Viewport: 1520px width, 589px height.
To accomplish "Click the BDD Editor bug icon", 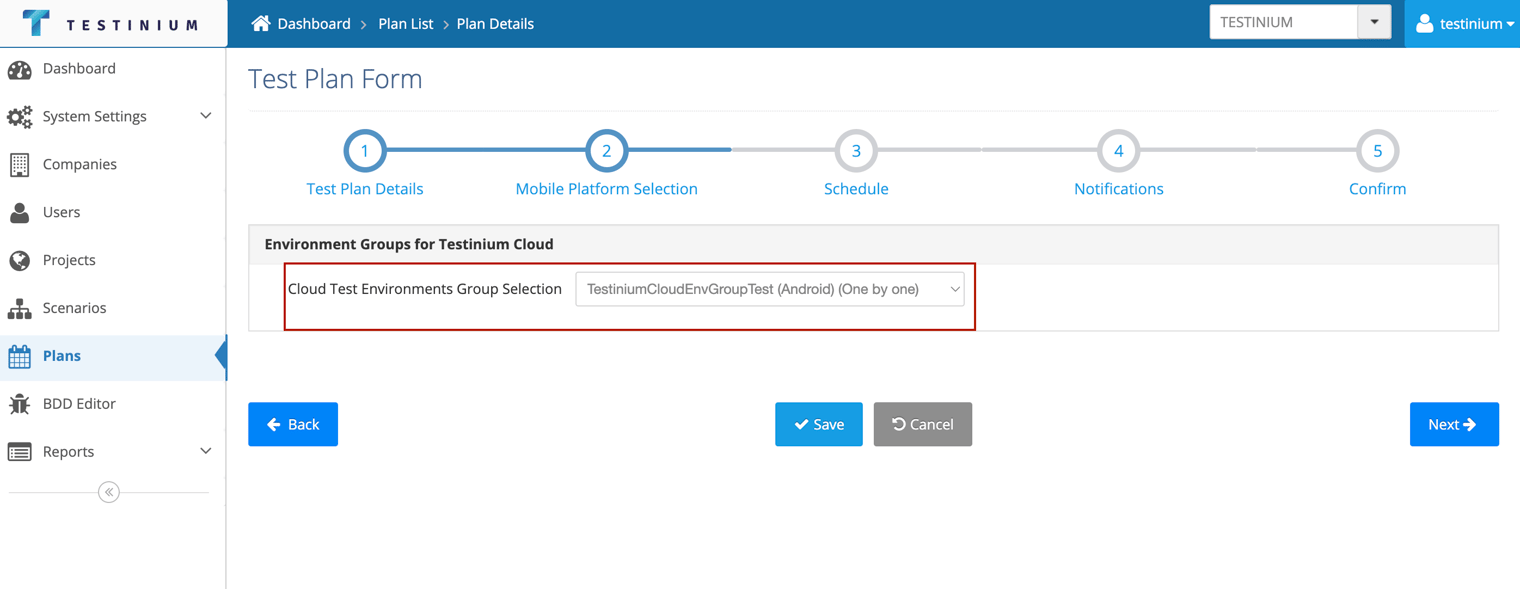I will point(19,404).
